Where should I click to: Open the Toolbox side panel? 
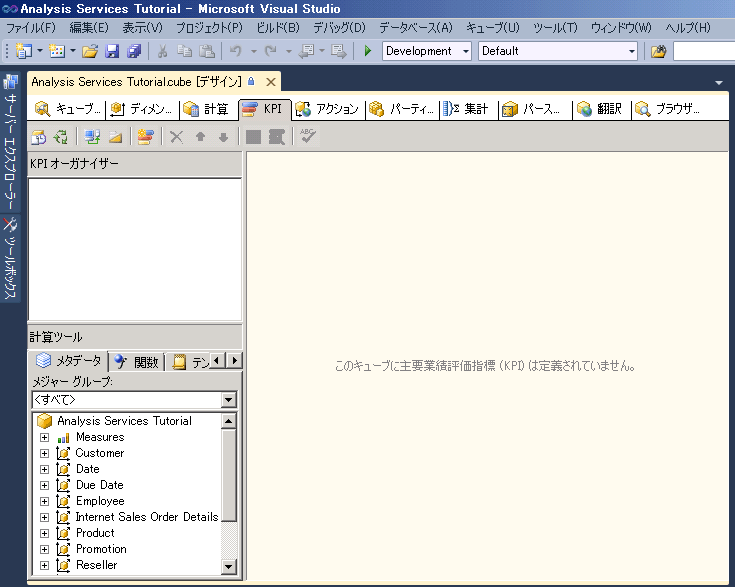tap(10, 258)
